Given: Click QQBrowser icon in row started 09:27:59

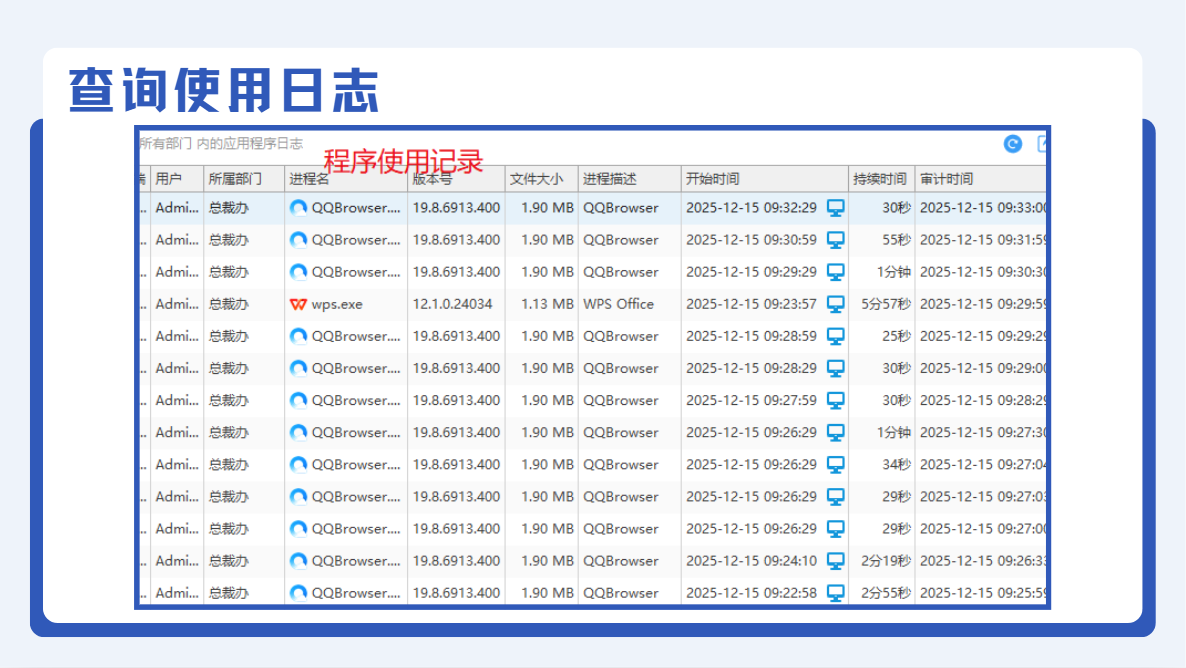Looking at the screenshot, I should pos(298,400).
